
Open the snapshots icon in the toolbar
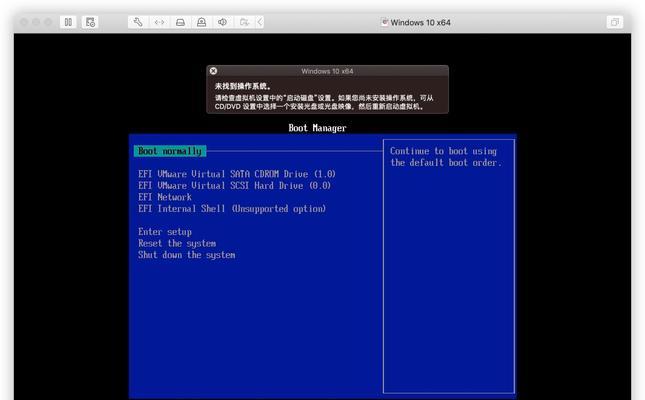pyautogui.click(x=90, y=22)
